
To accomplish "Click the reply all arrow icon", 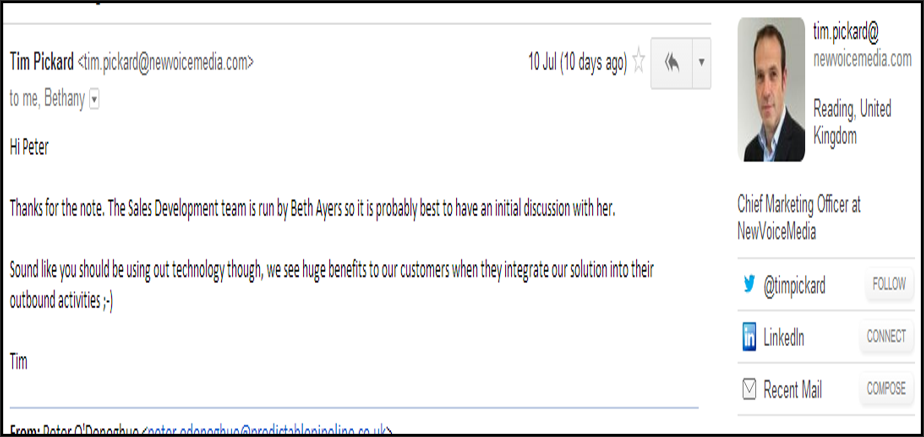I will pos(671,63).
